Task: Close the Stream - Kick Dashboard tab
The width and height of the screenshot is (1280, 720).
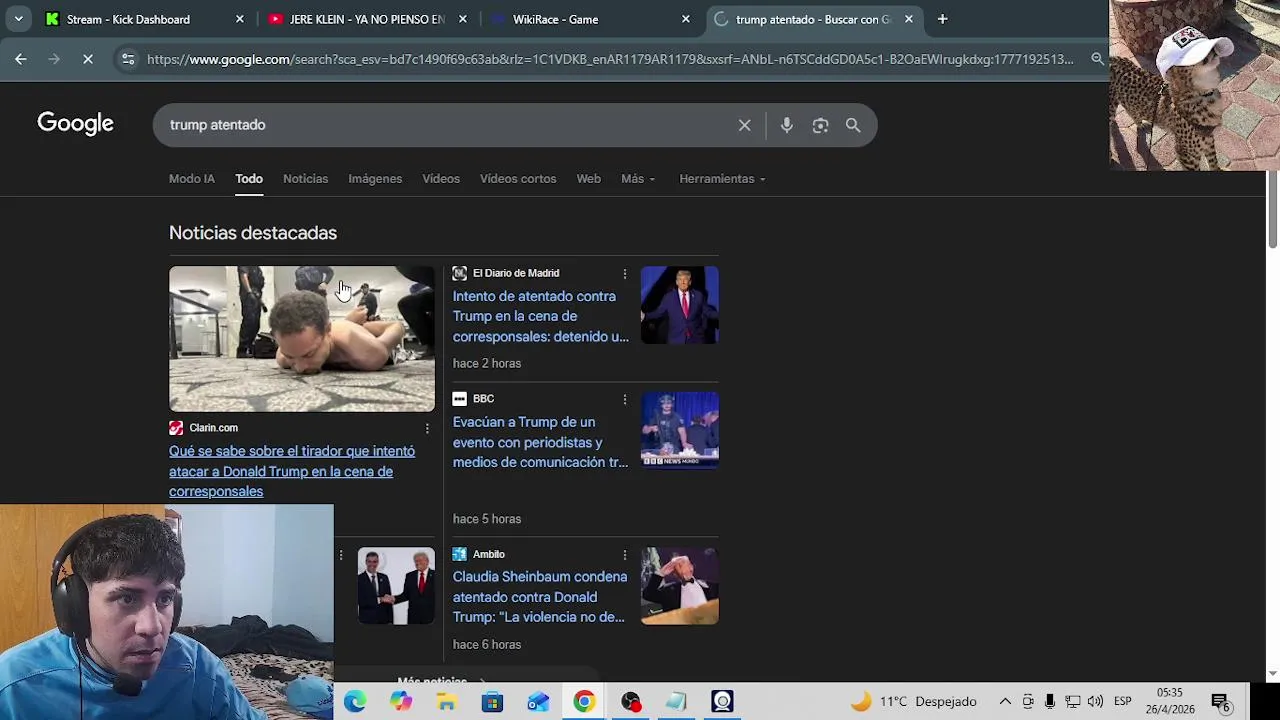Action: [x=239, y=19]
